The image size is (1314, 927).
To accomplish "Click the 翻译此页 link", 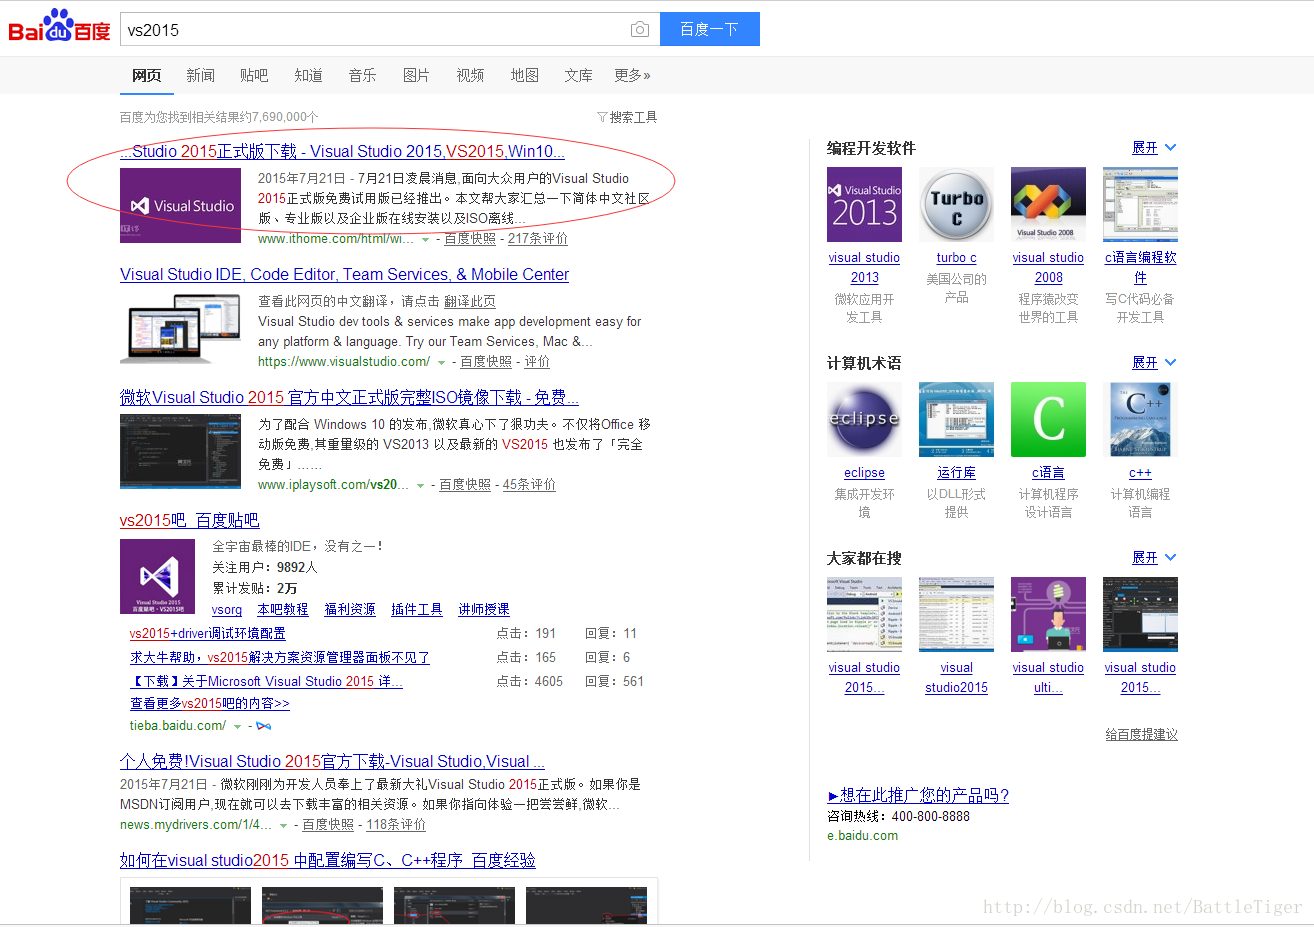I will (x=470, y=302).
